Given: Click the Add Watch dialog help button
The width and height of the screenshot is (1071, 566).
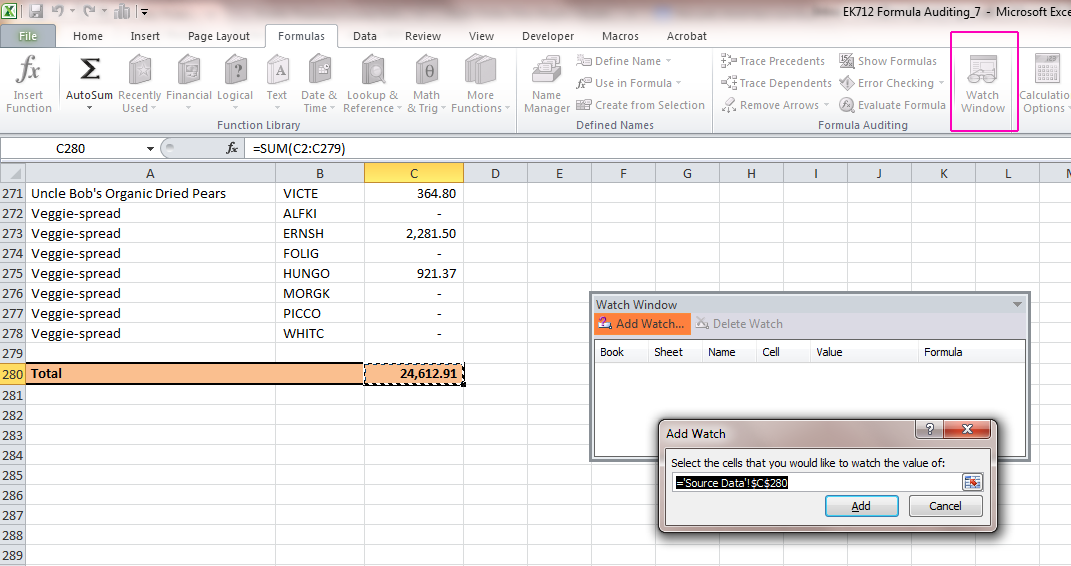Looking at the screenshot, I should pos(929,429).
